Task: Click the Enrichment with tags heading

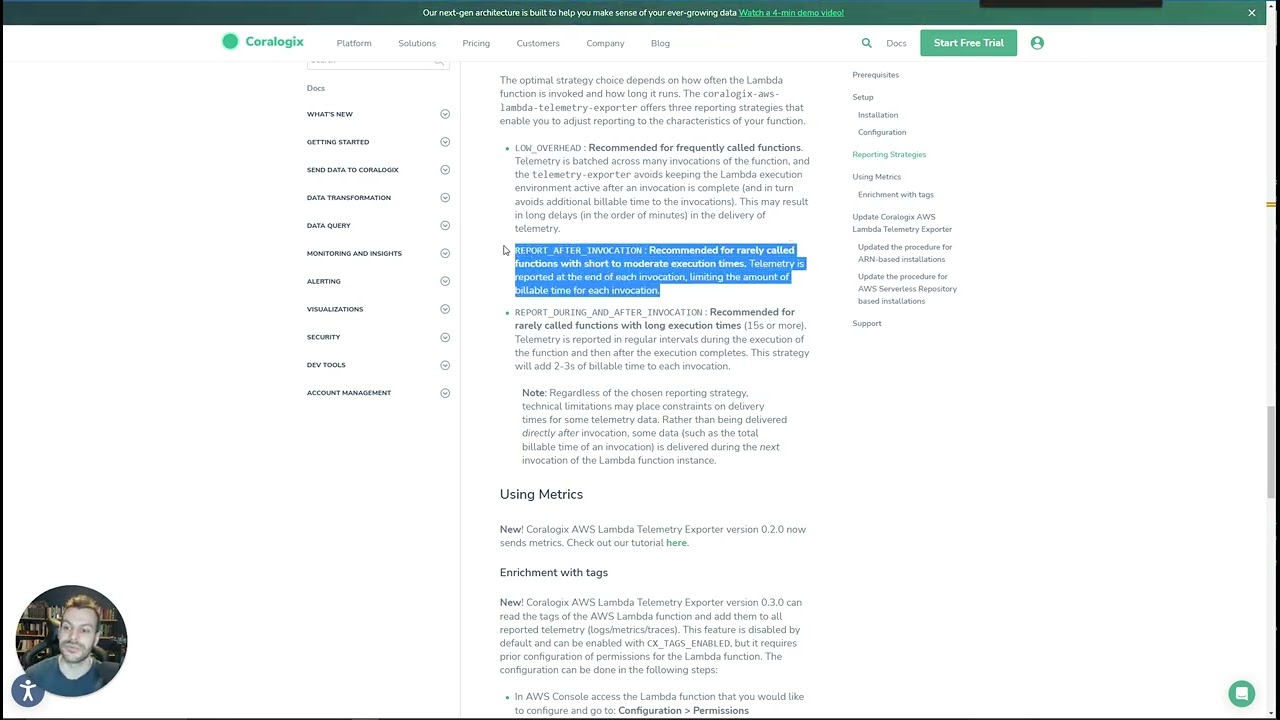Action: (x=554, y=573)
